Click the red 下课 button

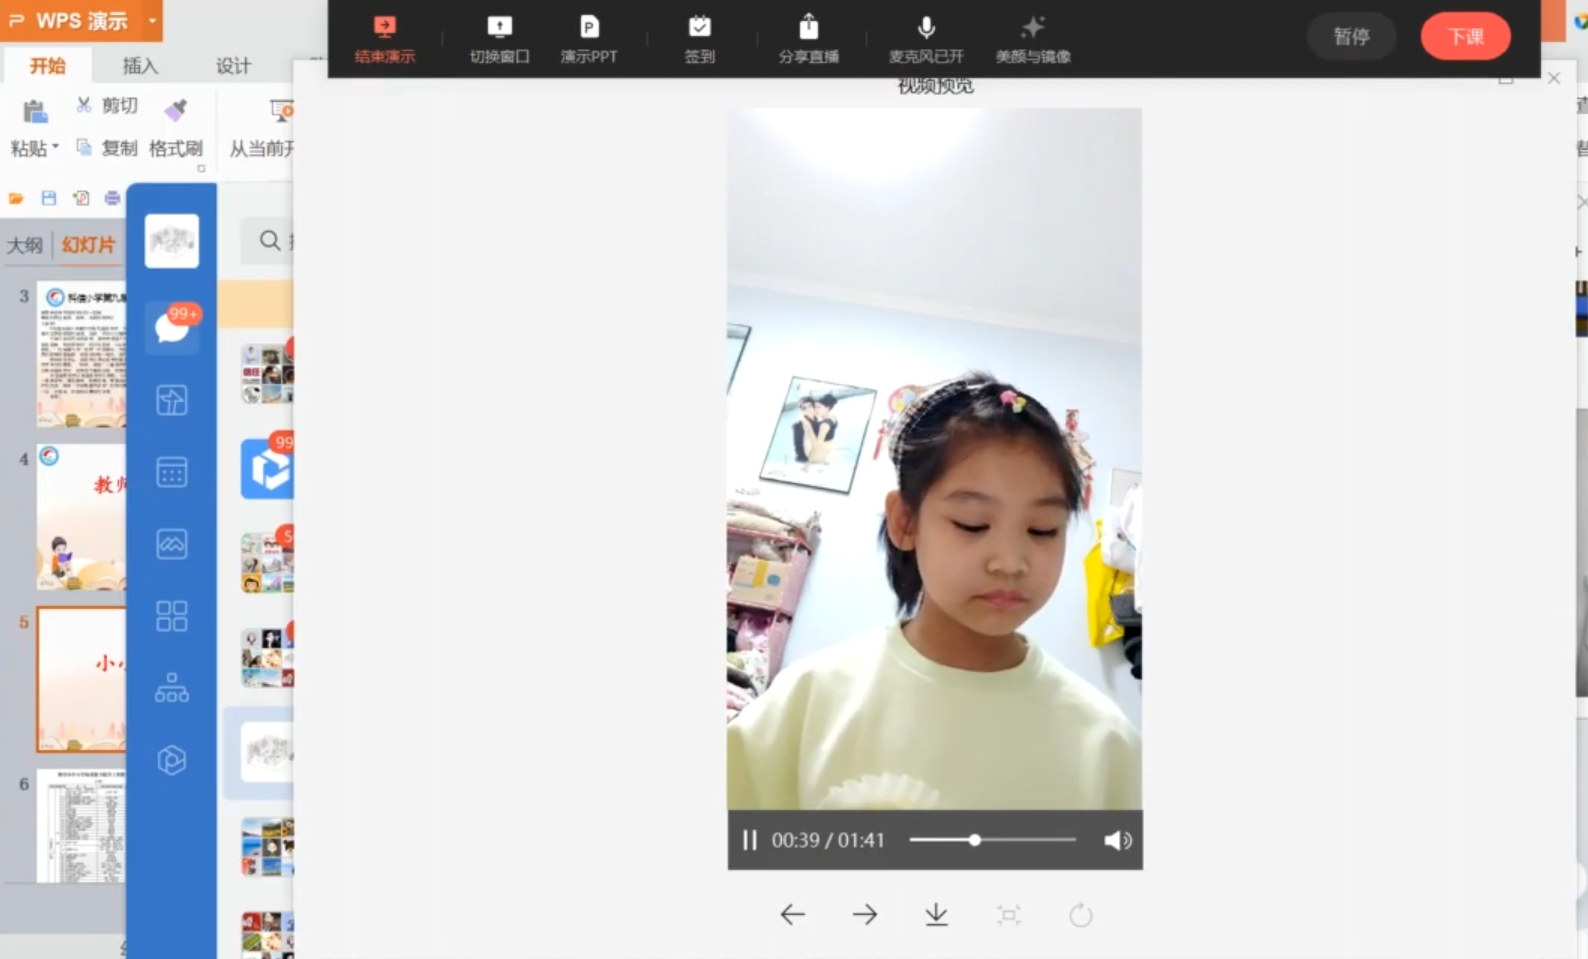[x=1465, y=37]
